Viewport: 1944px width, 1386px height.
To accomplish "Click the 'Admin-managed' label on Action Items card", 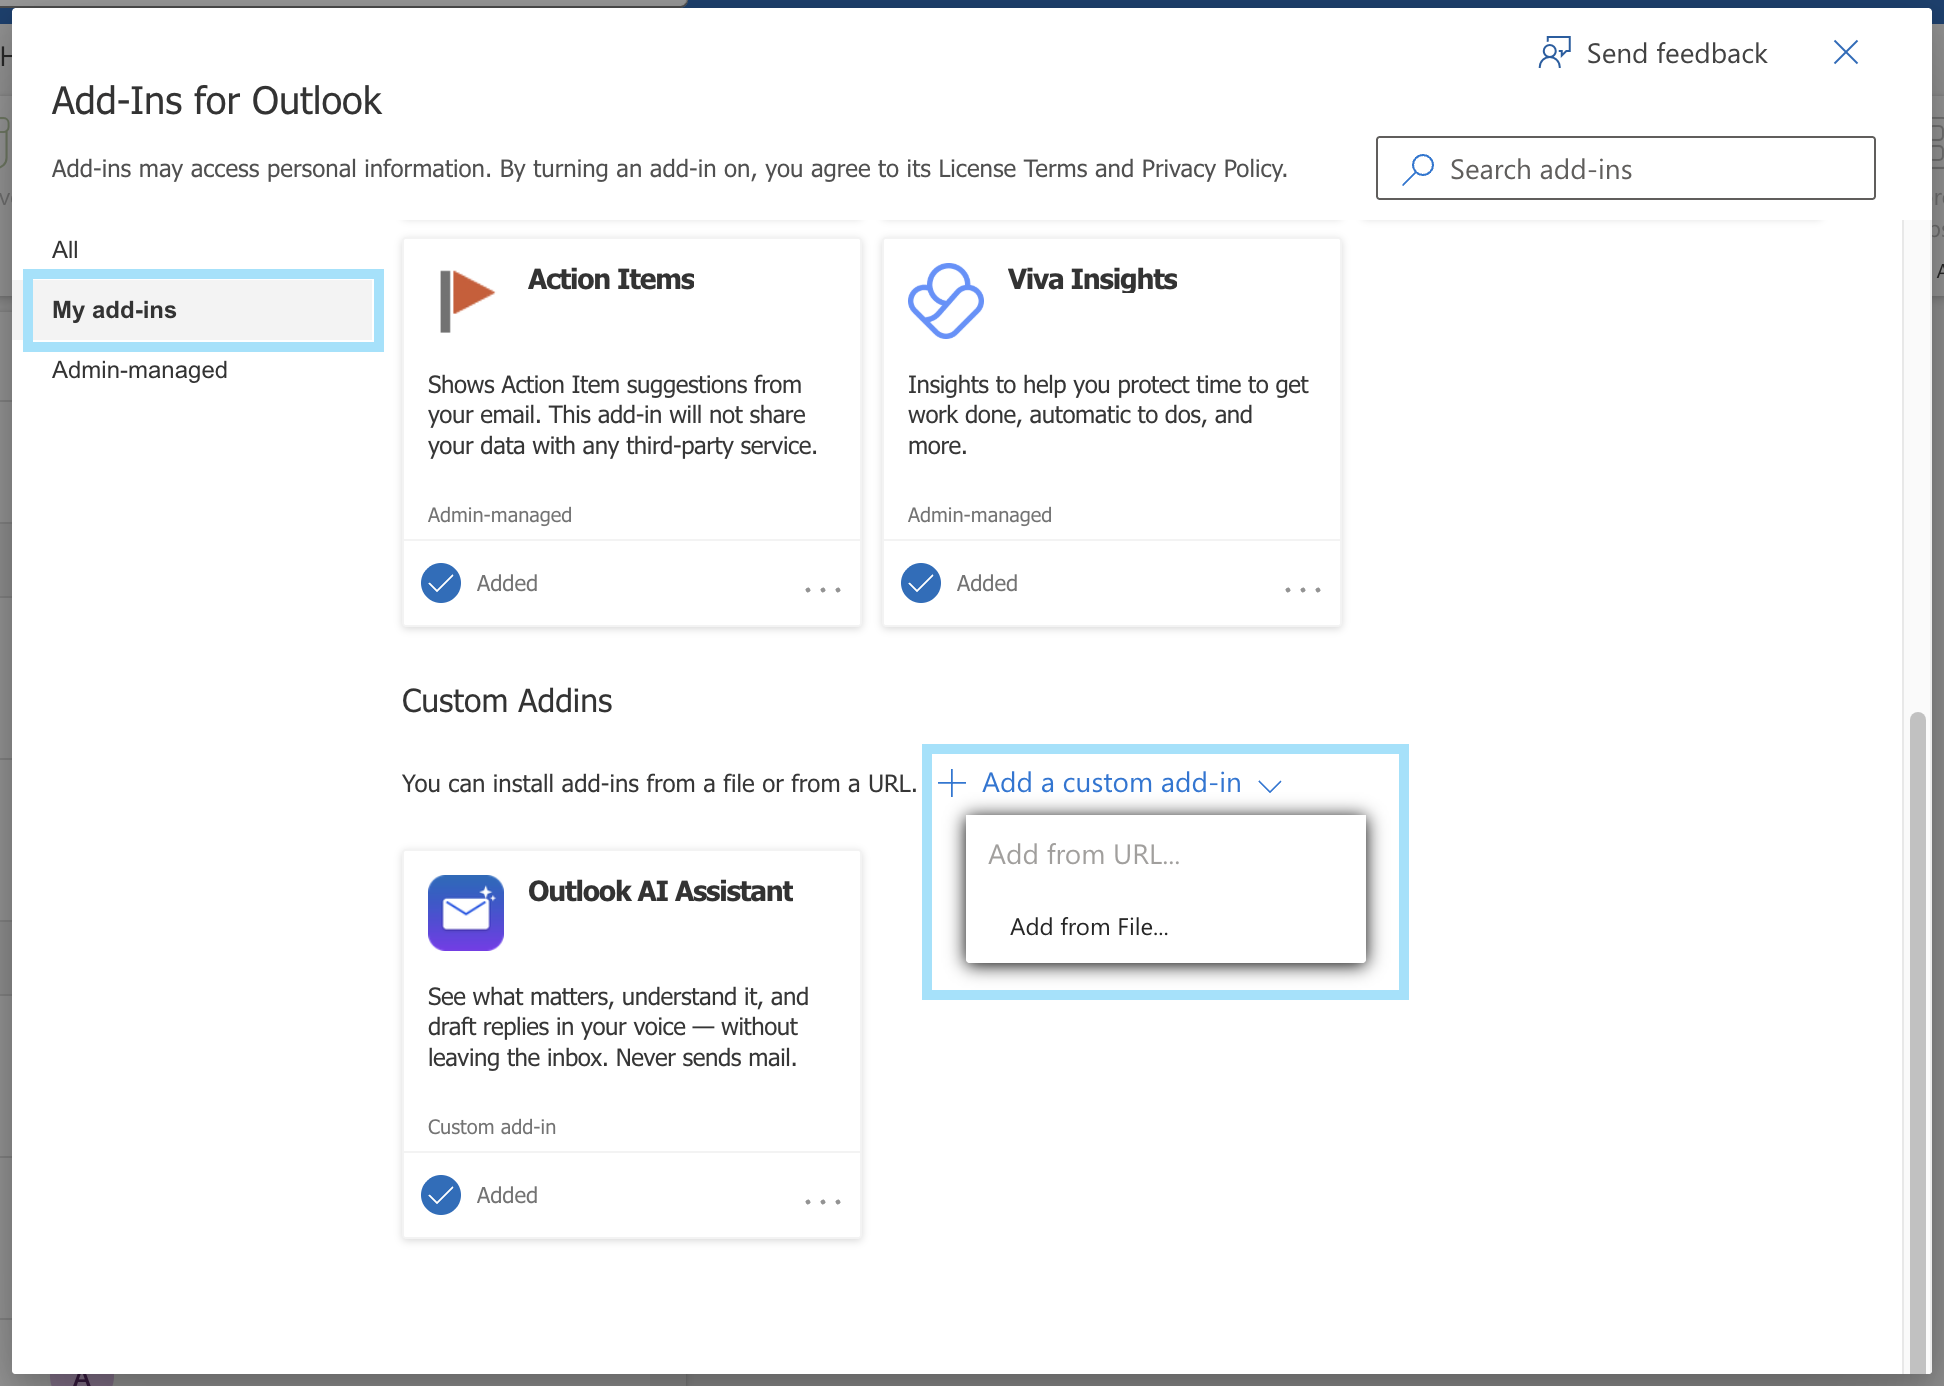I will pos(500,515).
